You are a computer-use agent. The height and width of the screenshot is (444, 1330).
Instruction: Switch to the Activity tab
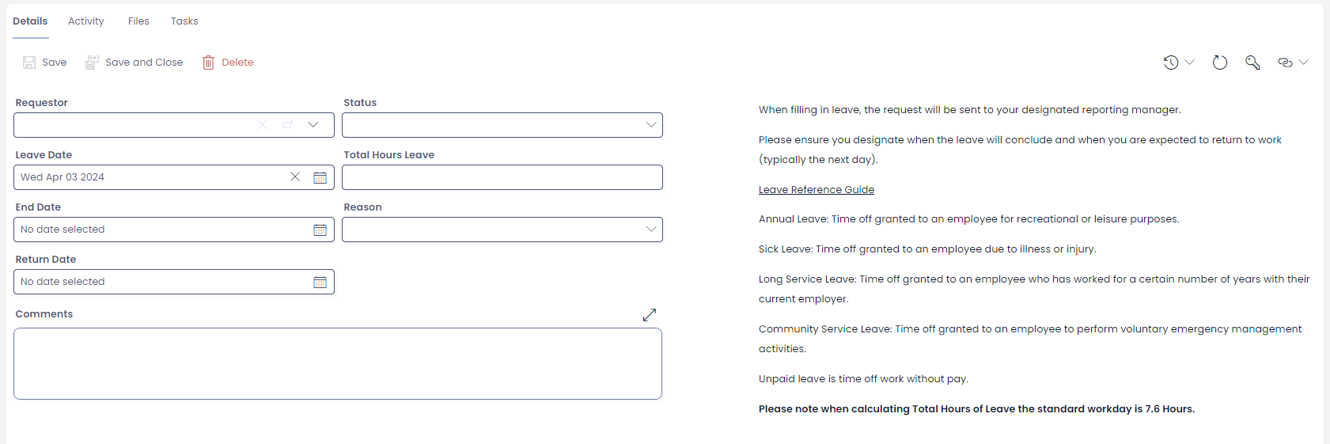coord(86,21)
